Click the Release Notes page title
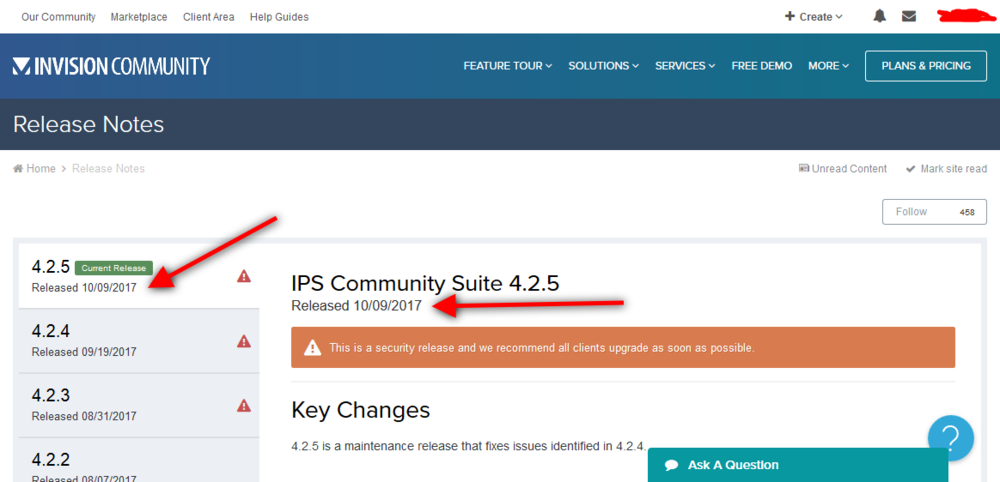Viewport: 1000px width, 482px height. pos(89,124)
